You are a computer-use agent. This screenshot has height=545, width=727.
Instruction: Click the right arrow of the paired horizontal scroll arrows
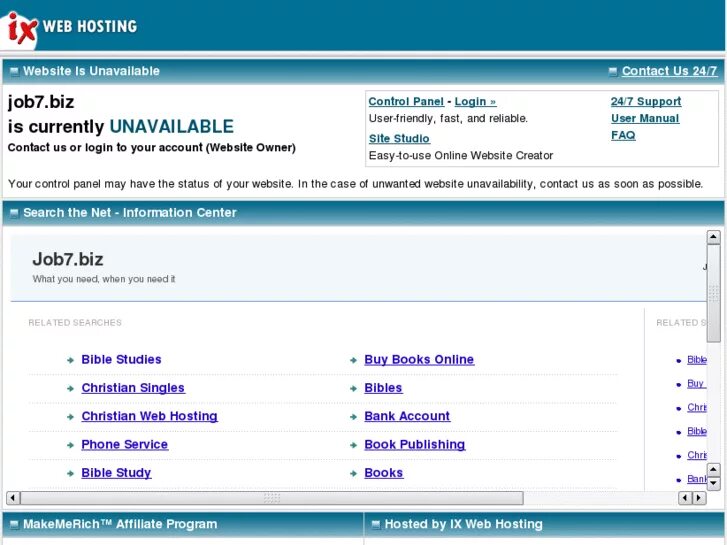[700, 498]
